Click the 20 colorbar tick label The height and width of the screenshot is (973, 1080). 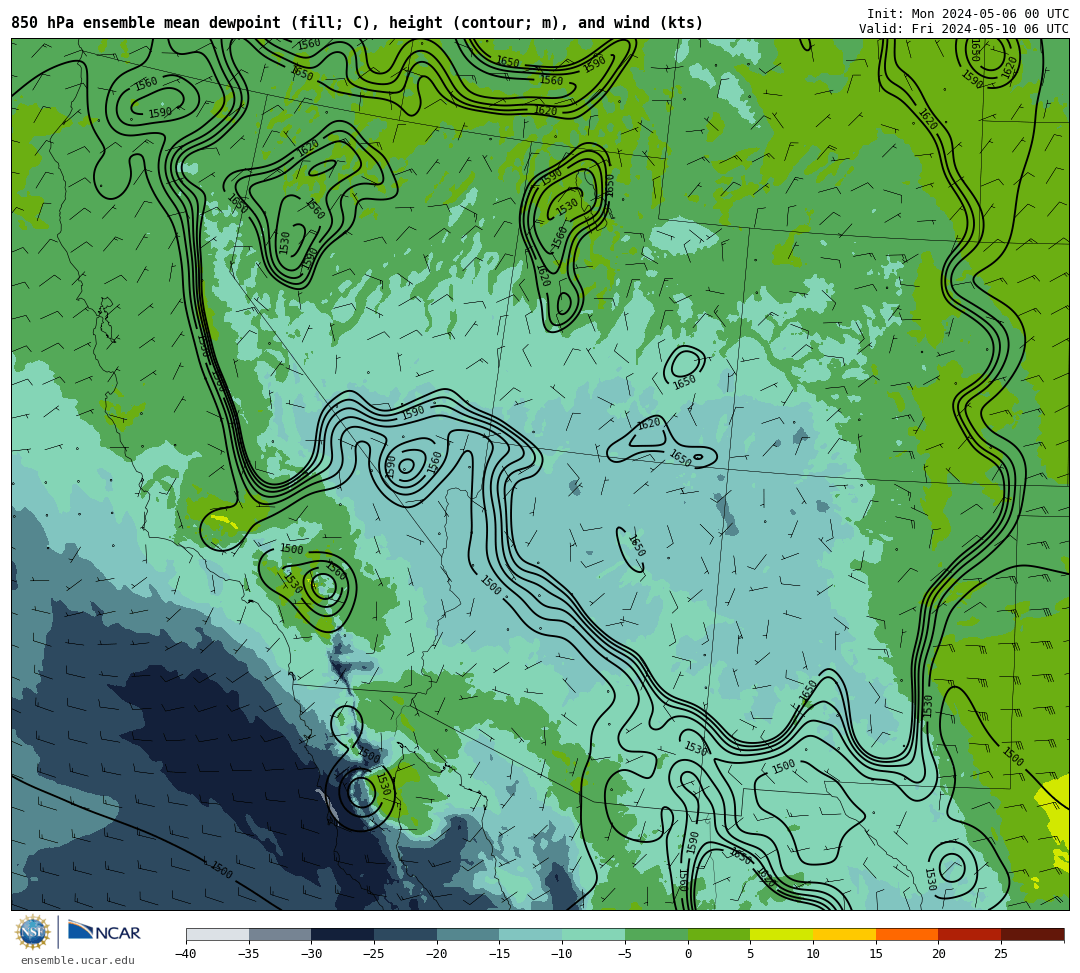(x=938, y=954)
